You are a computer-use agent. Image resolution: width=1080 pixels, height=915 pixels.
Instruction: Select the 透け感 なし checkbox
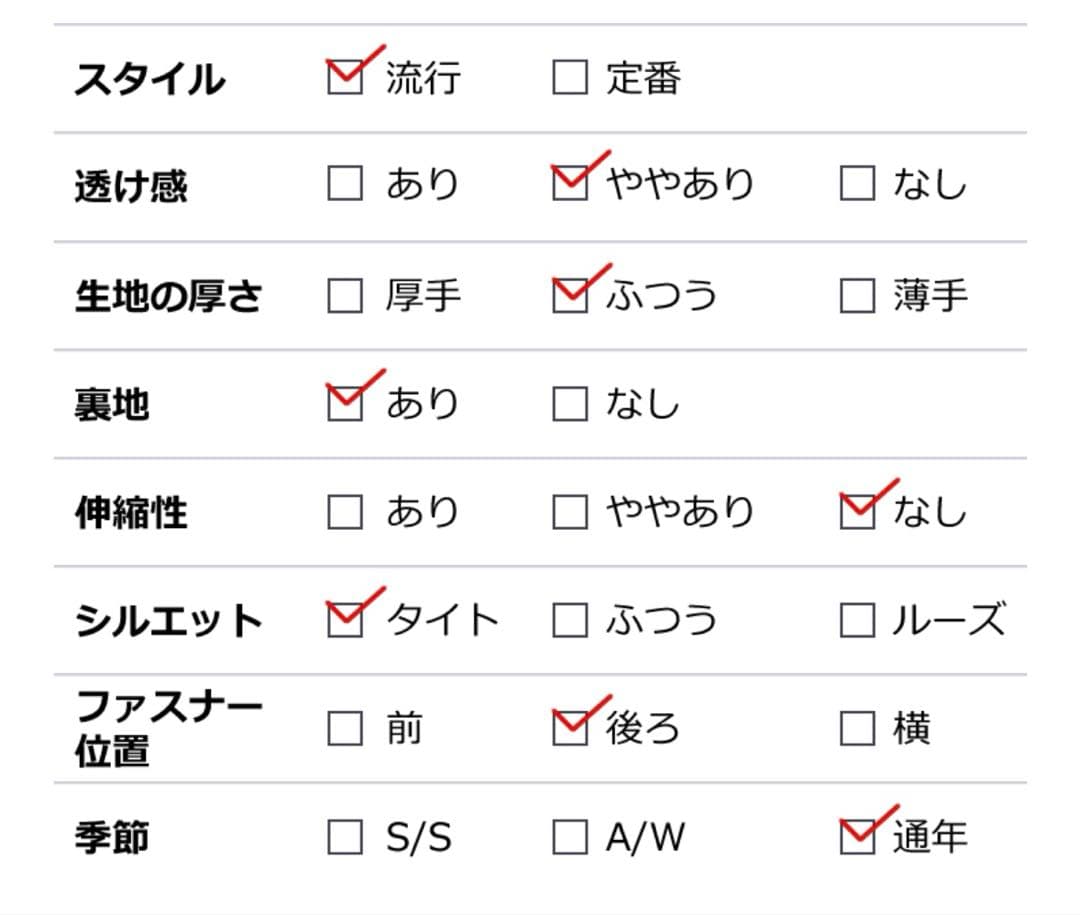pyautogui.click(x=857, y=185)
